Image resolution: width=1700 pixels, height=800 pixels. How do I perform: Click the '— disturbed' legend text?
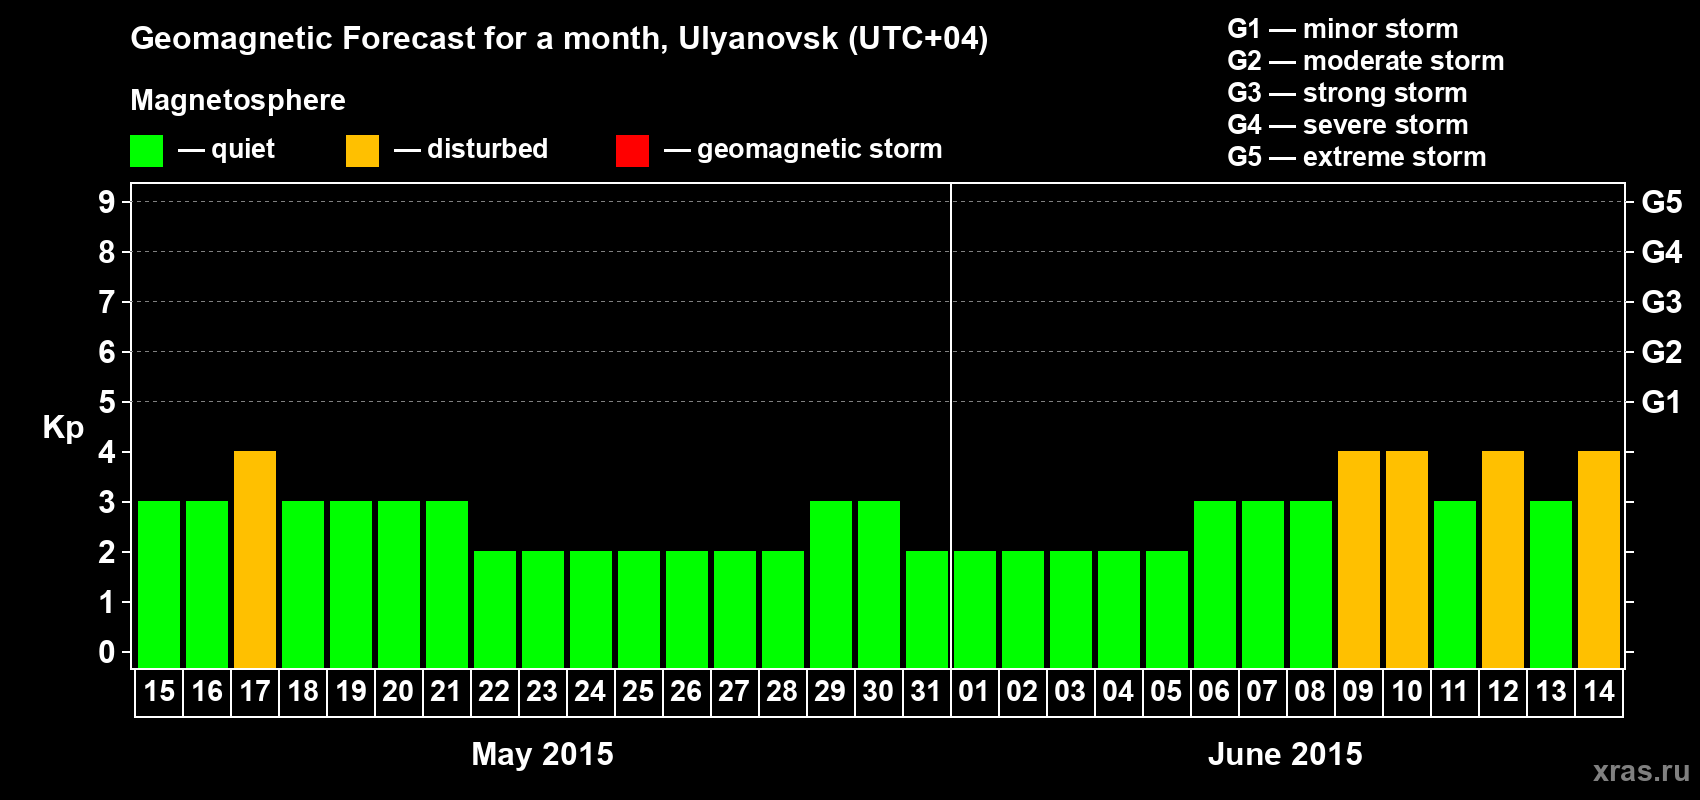click(471, 150)
